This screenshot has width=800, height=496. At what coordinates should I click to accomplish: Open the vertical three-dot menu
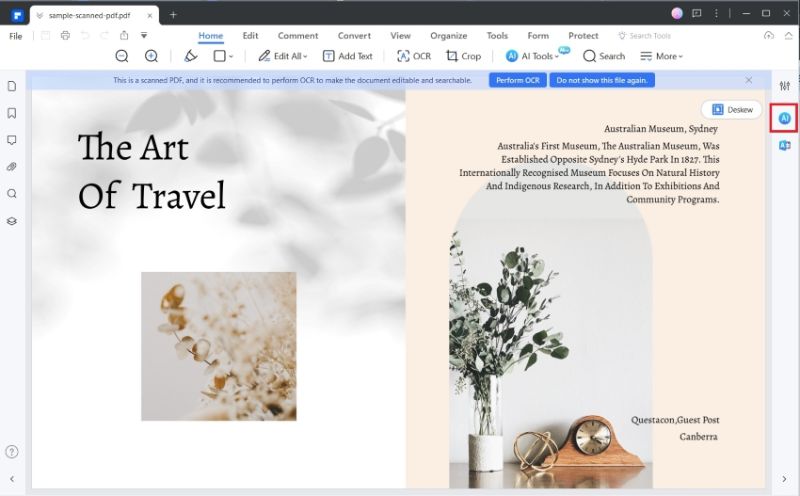(716, 14)
